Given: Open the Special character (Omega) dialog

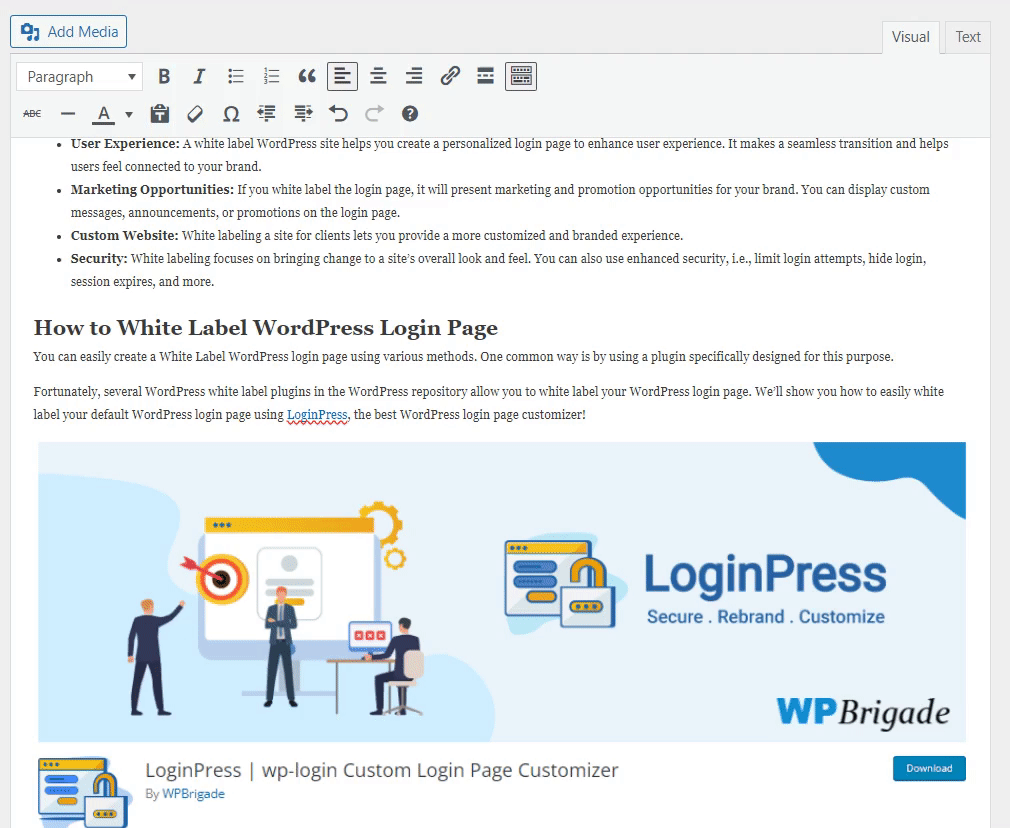Looking at the screenshot, I should [231, 114].
